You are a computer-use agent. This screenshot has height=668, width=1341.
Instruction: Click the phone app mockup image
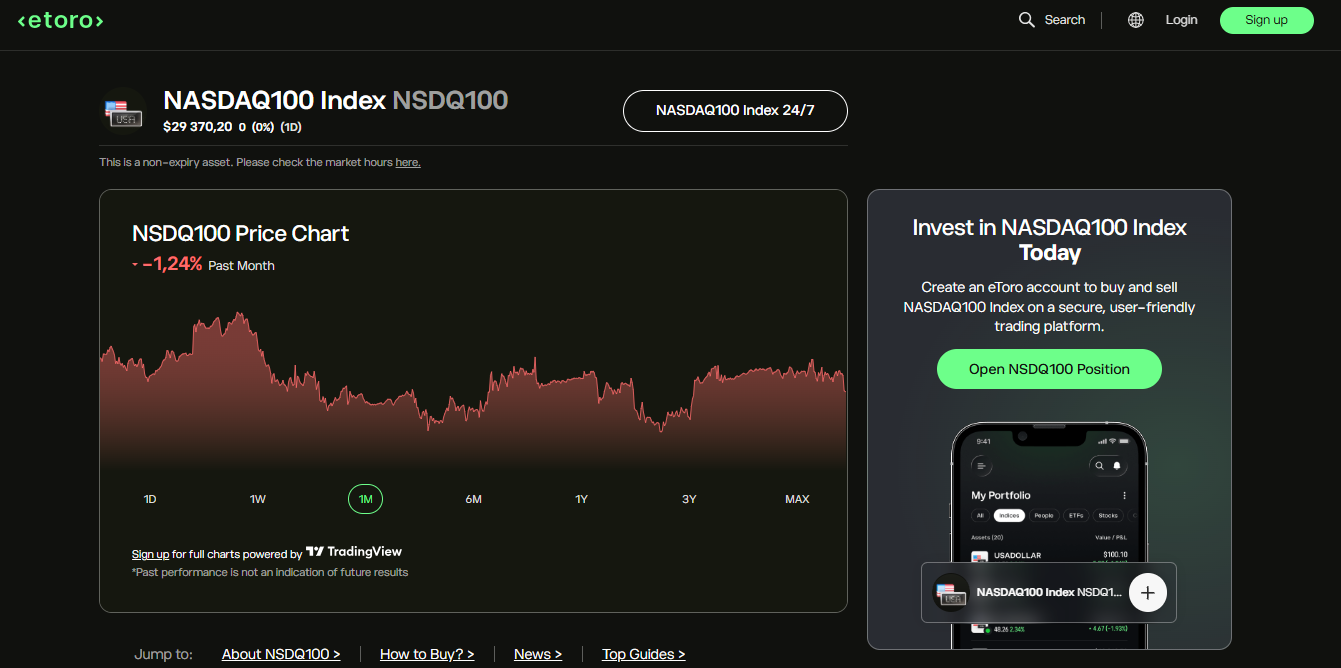[x=1049, y=535]
